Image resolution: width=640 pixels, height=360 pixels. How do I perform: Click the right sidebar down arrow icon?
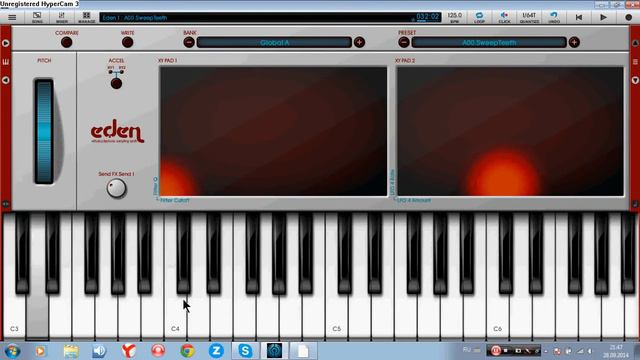pos(635,80)
